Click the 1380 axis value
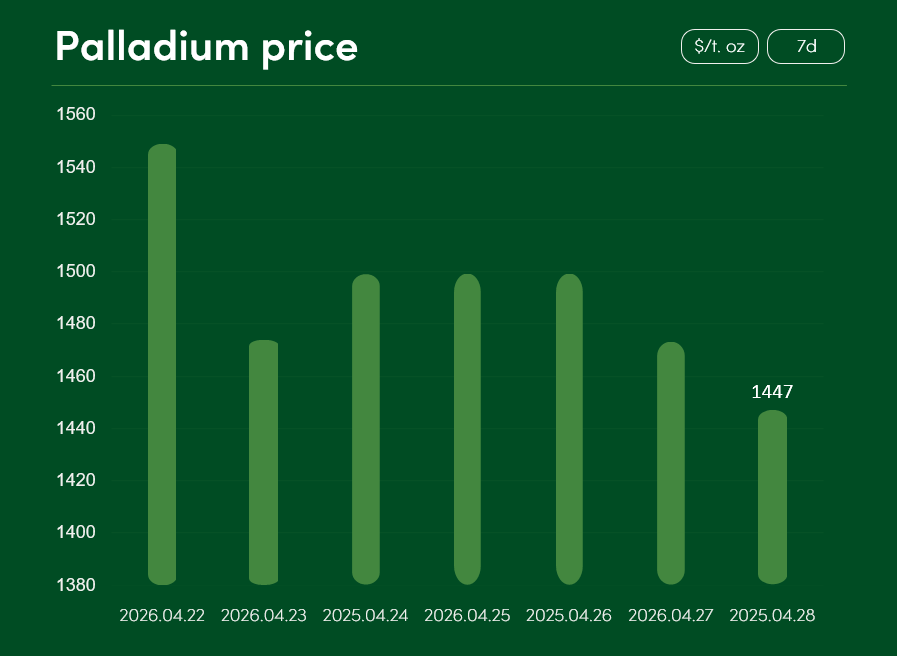This screenshot has width=897, height=656. 74,584
